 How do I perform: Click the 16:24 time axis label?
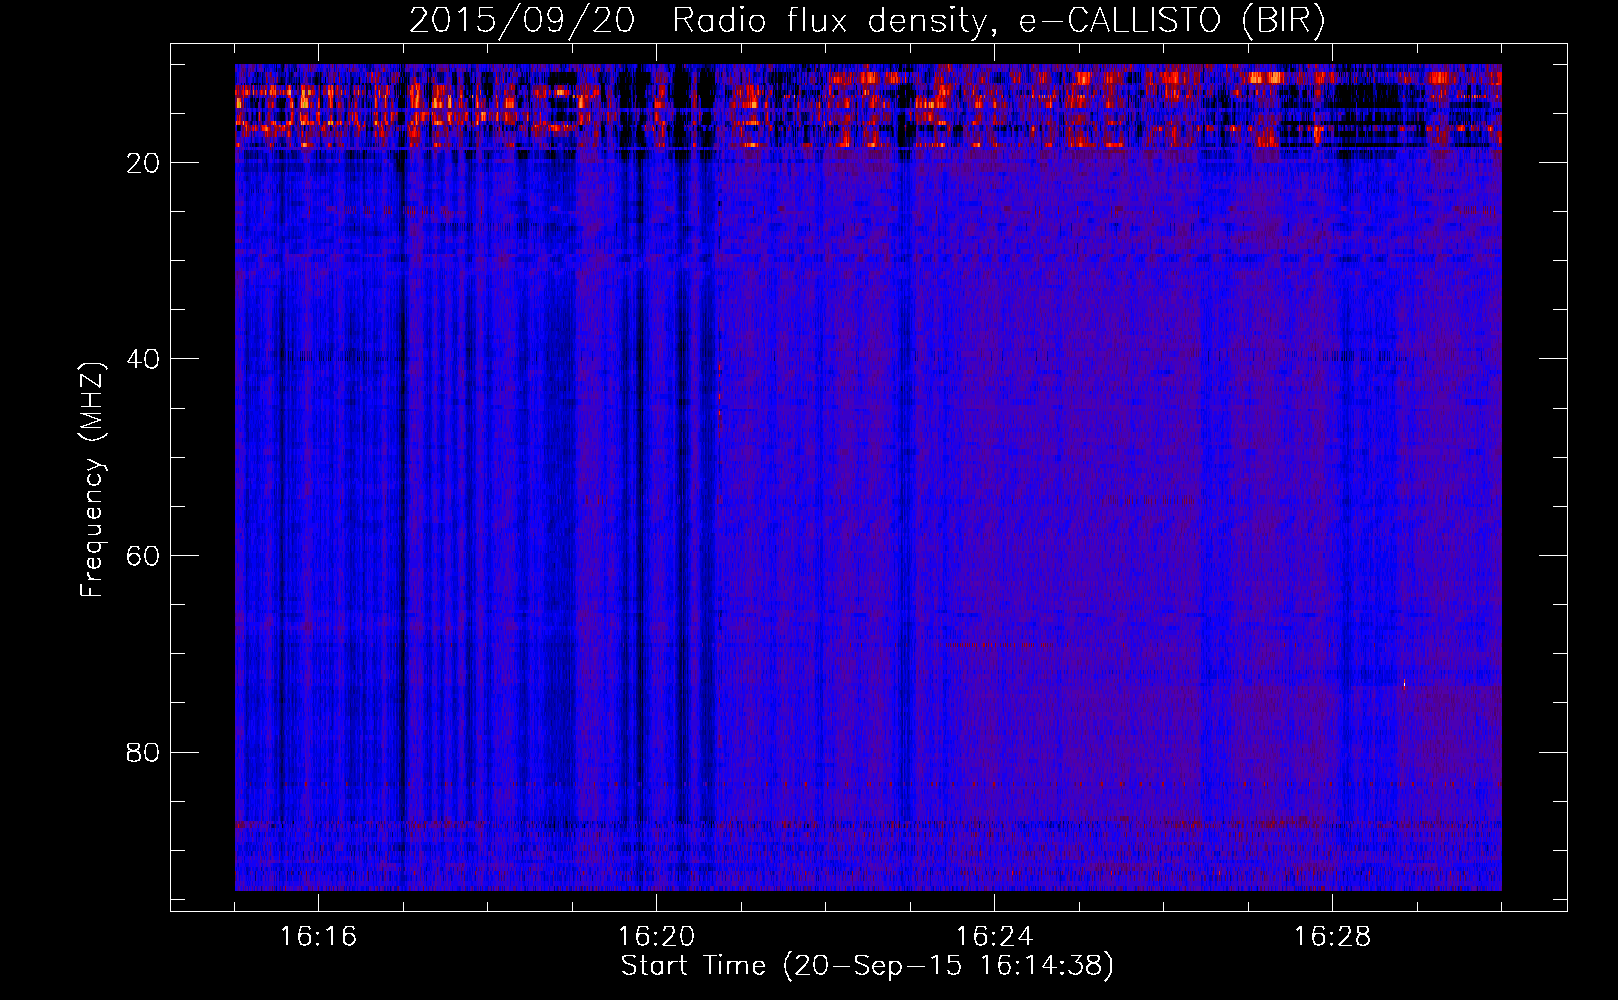994,937
